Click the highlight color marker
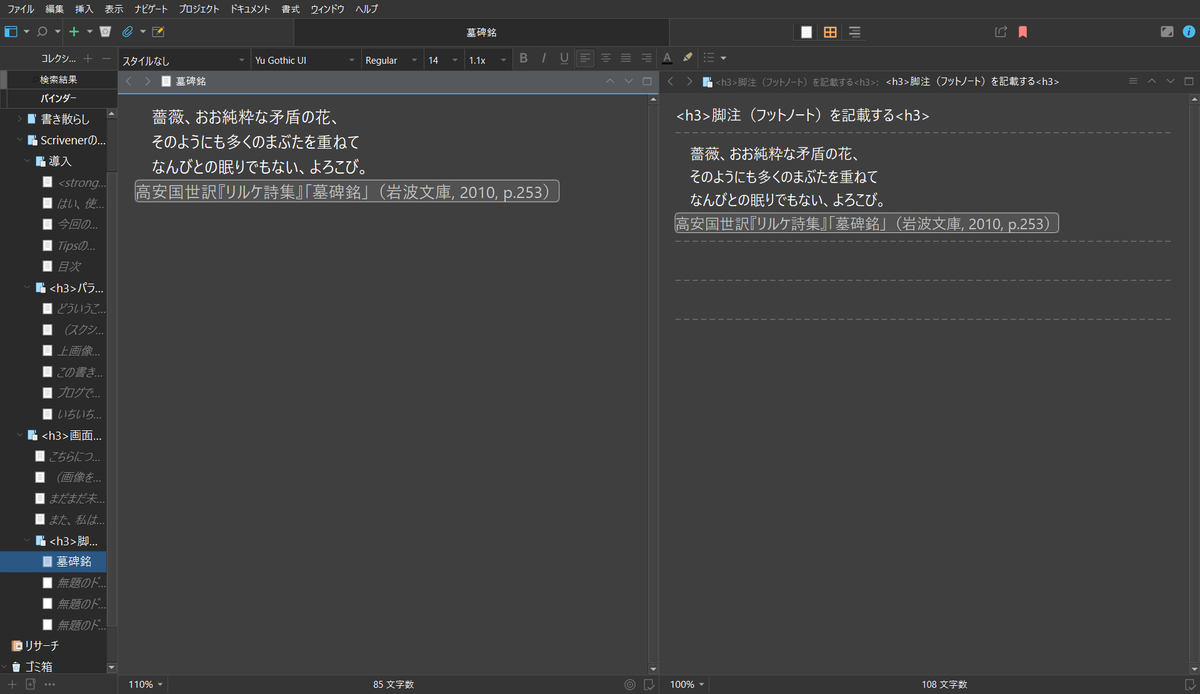The width and height of the screenshot is (1200, 694). pos(687,59)
